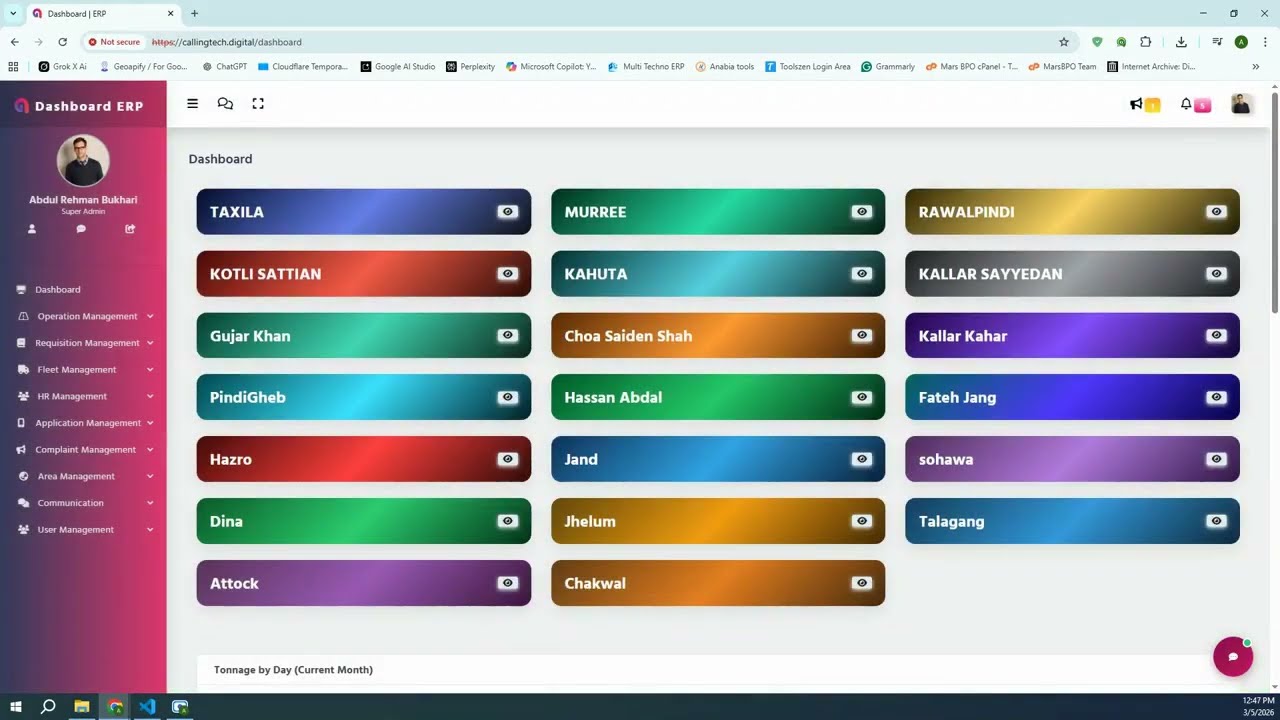Open browser extensions puzzle icon
The width and height of the screenshot is (1280, 720).
coord(1146,42)
